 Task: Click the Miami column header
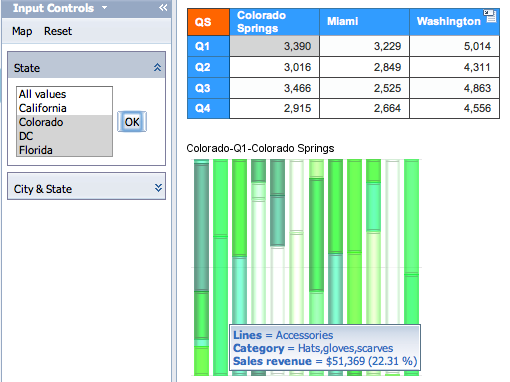[364, 22]
